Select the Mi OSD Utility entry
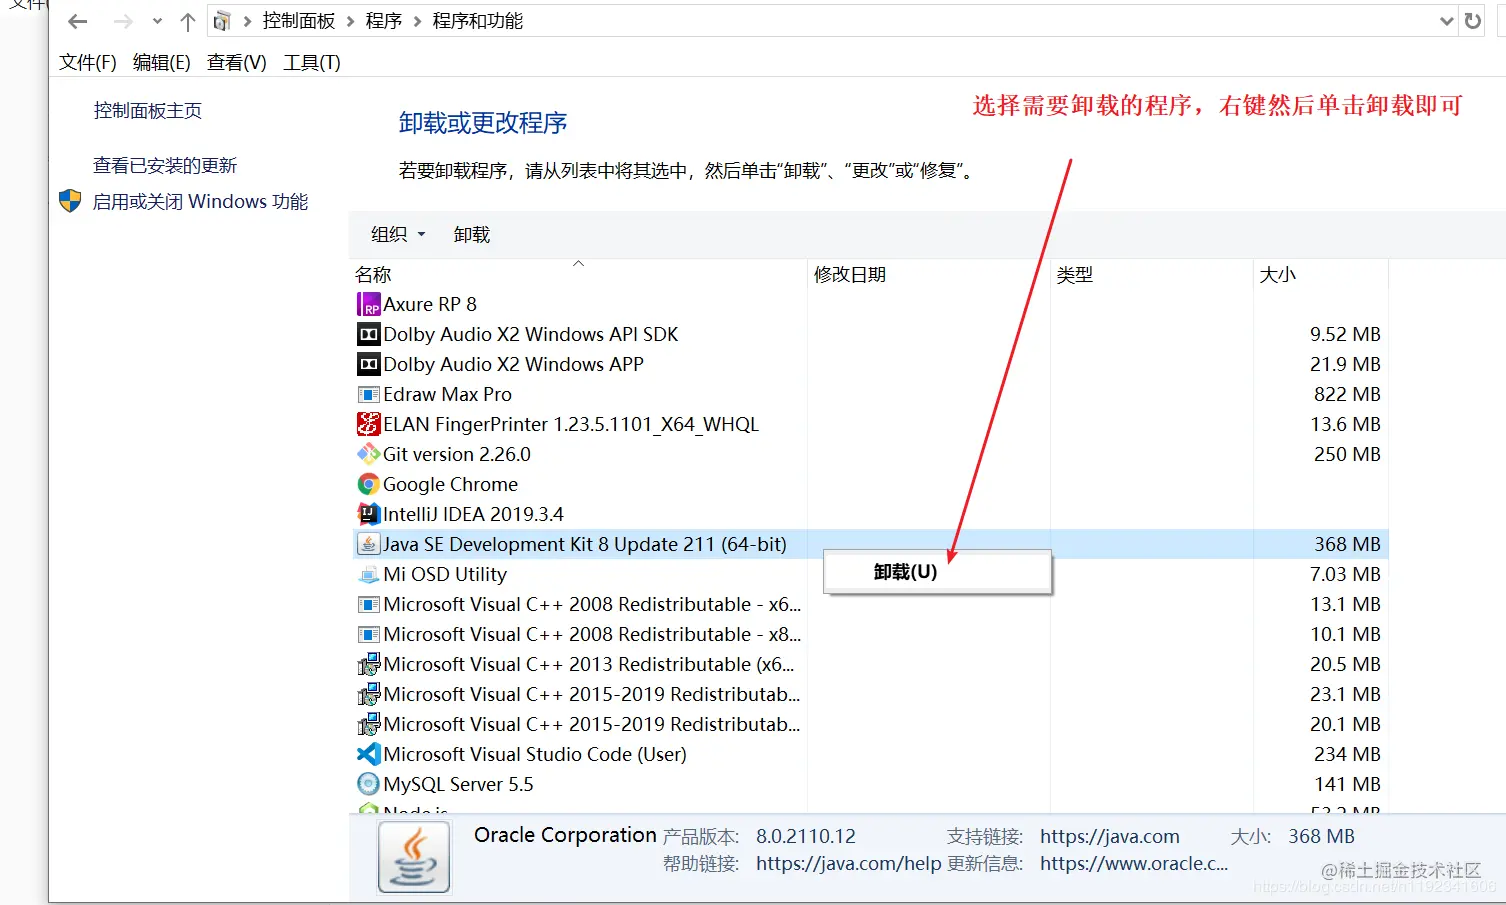 [445, 574]
